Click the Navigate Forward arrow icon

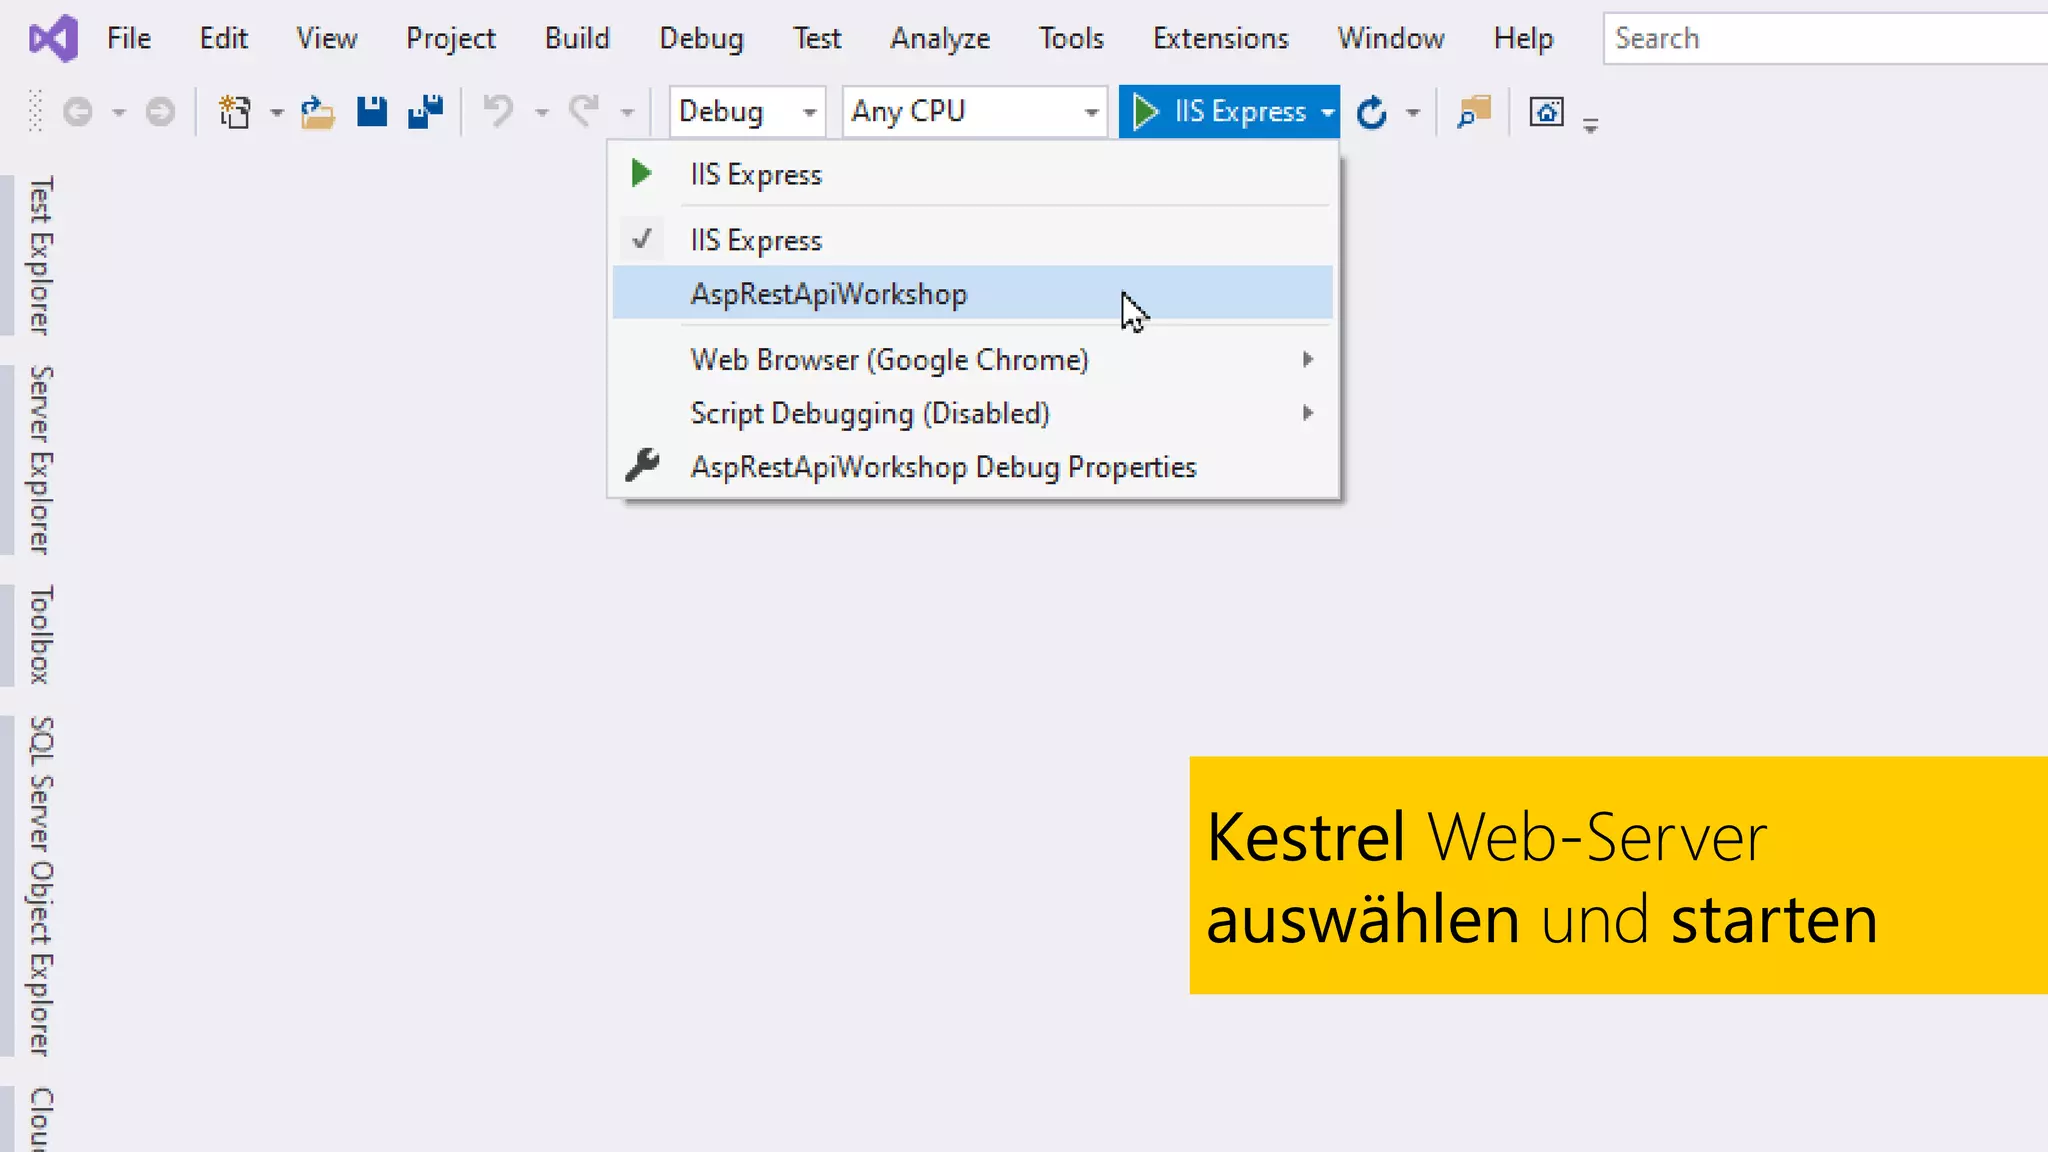[x=160, y=112]
